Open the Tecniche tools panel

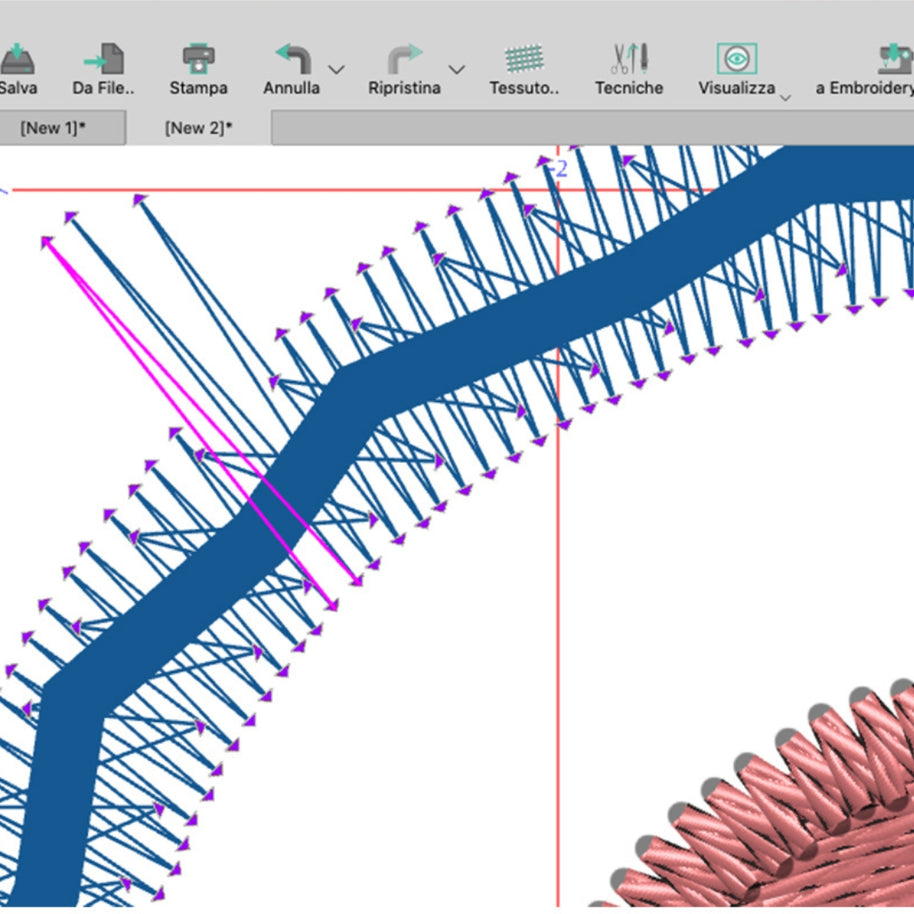click(629, 60)
